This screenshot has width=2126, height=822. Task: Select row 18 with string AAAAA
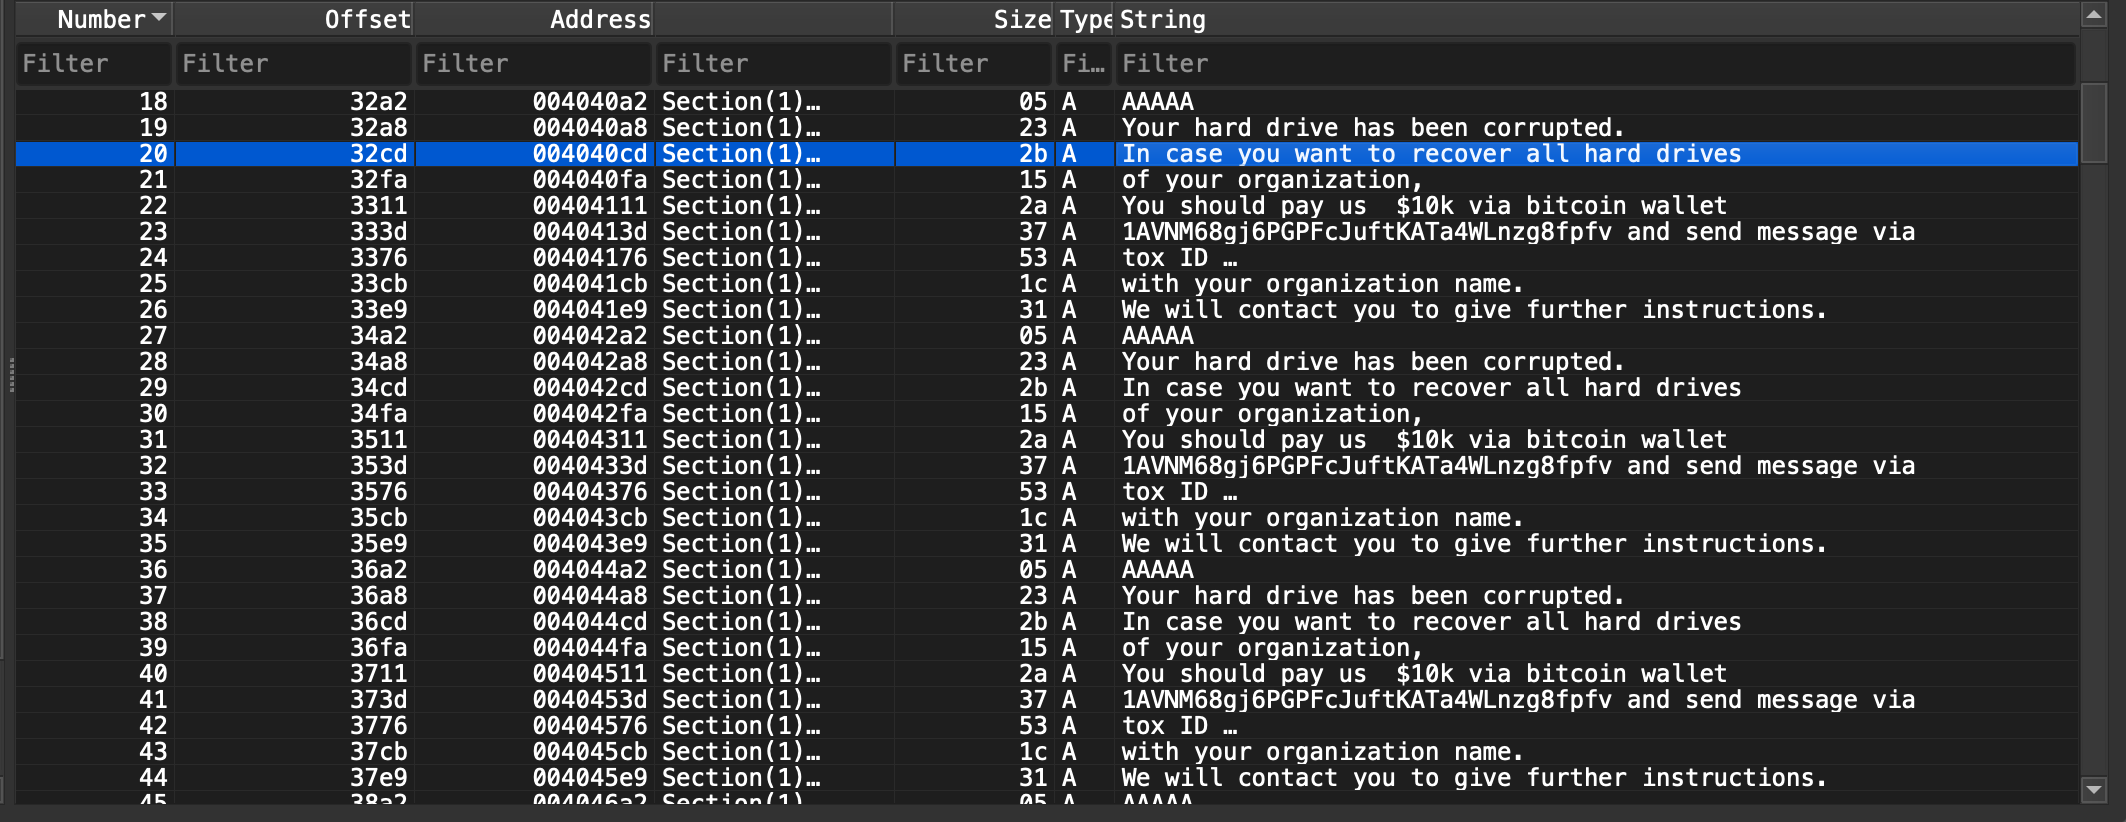pos(1046,101)
